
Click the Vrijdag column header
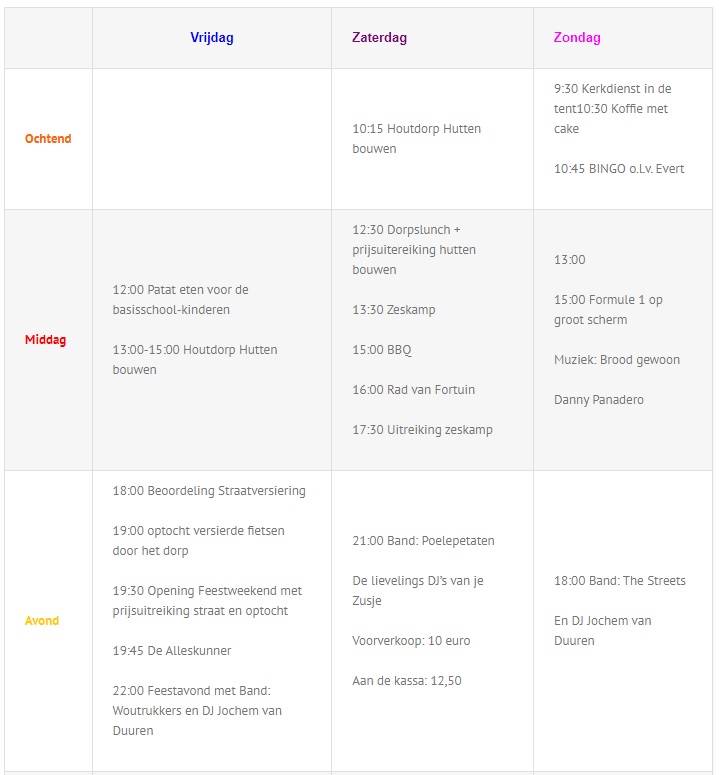(211, 38)
